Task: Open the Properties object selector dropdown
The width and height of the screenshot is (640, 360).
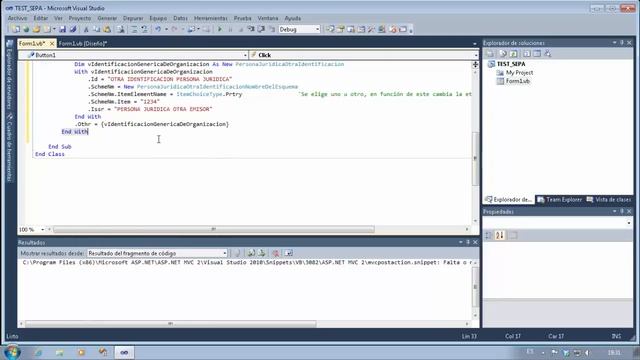Action: [629, 223]
